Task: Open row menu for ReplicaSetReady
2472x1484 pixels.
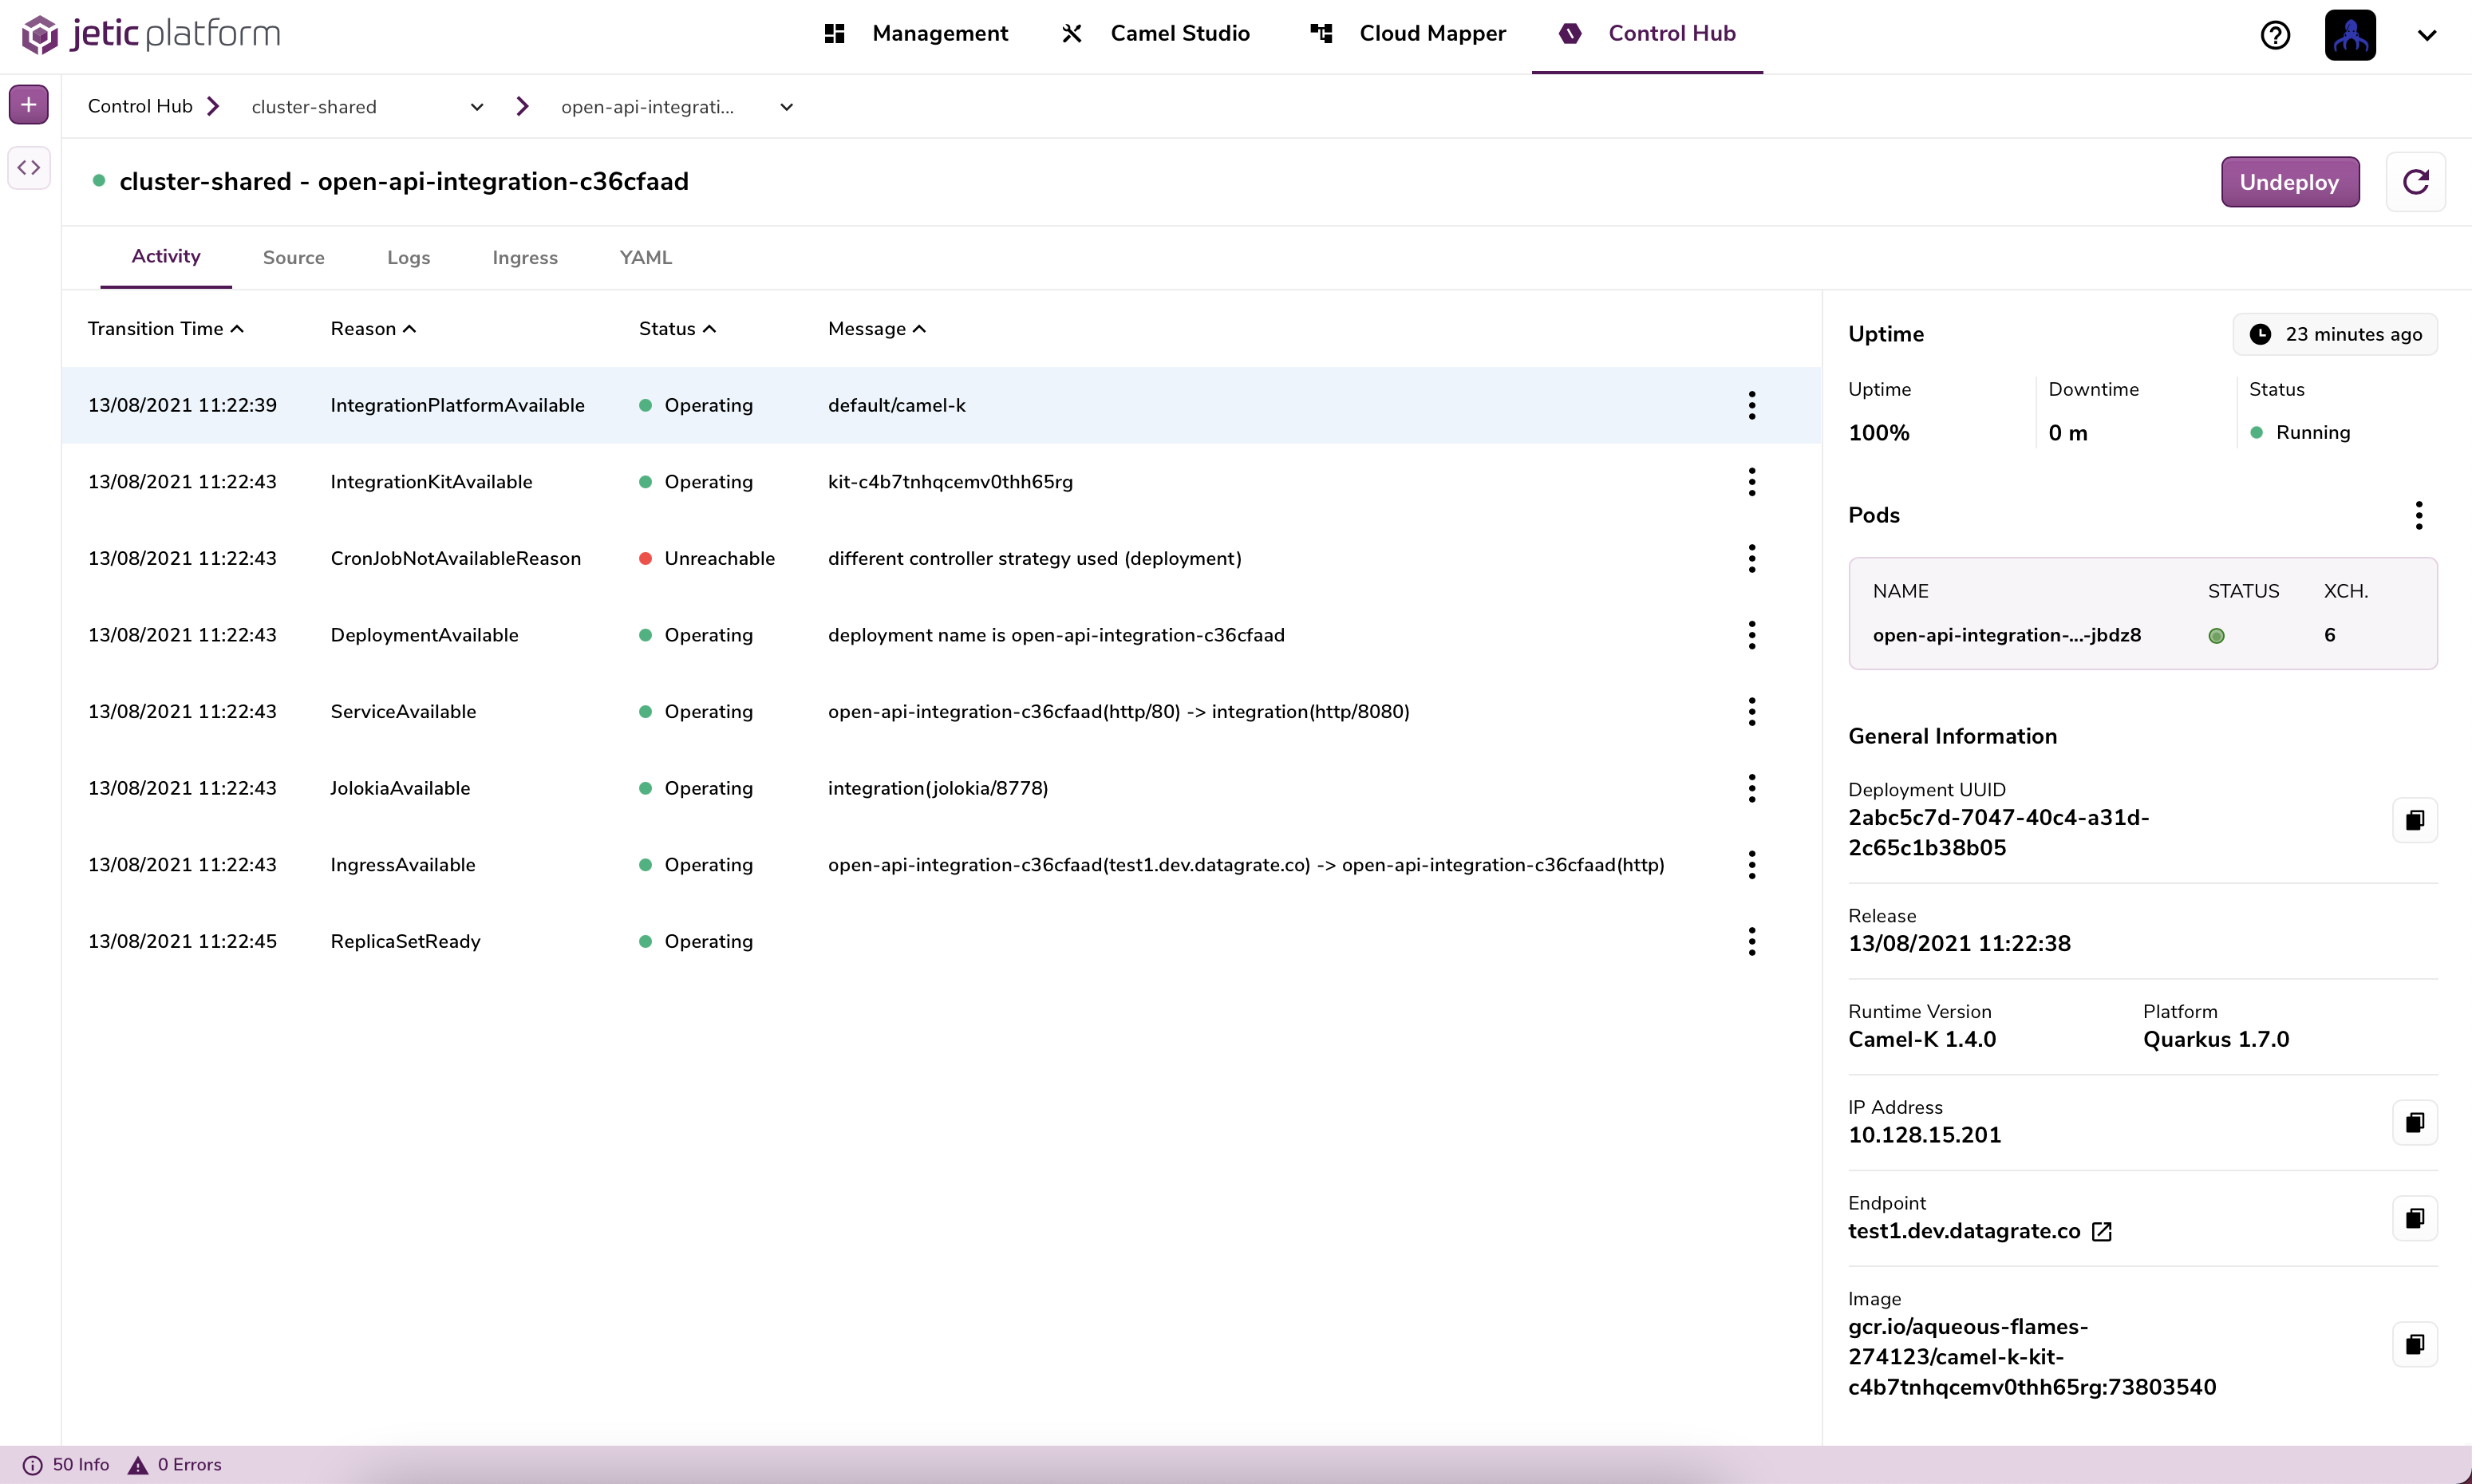Action: coord(1752,941)
